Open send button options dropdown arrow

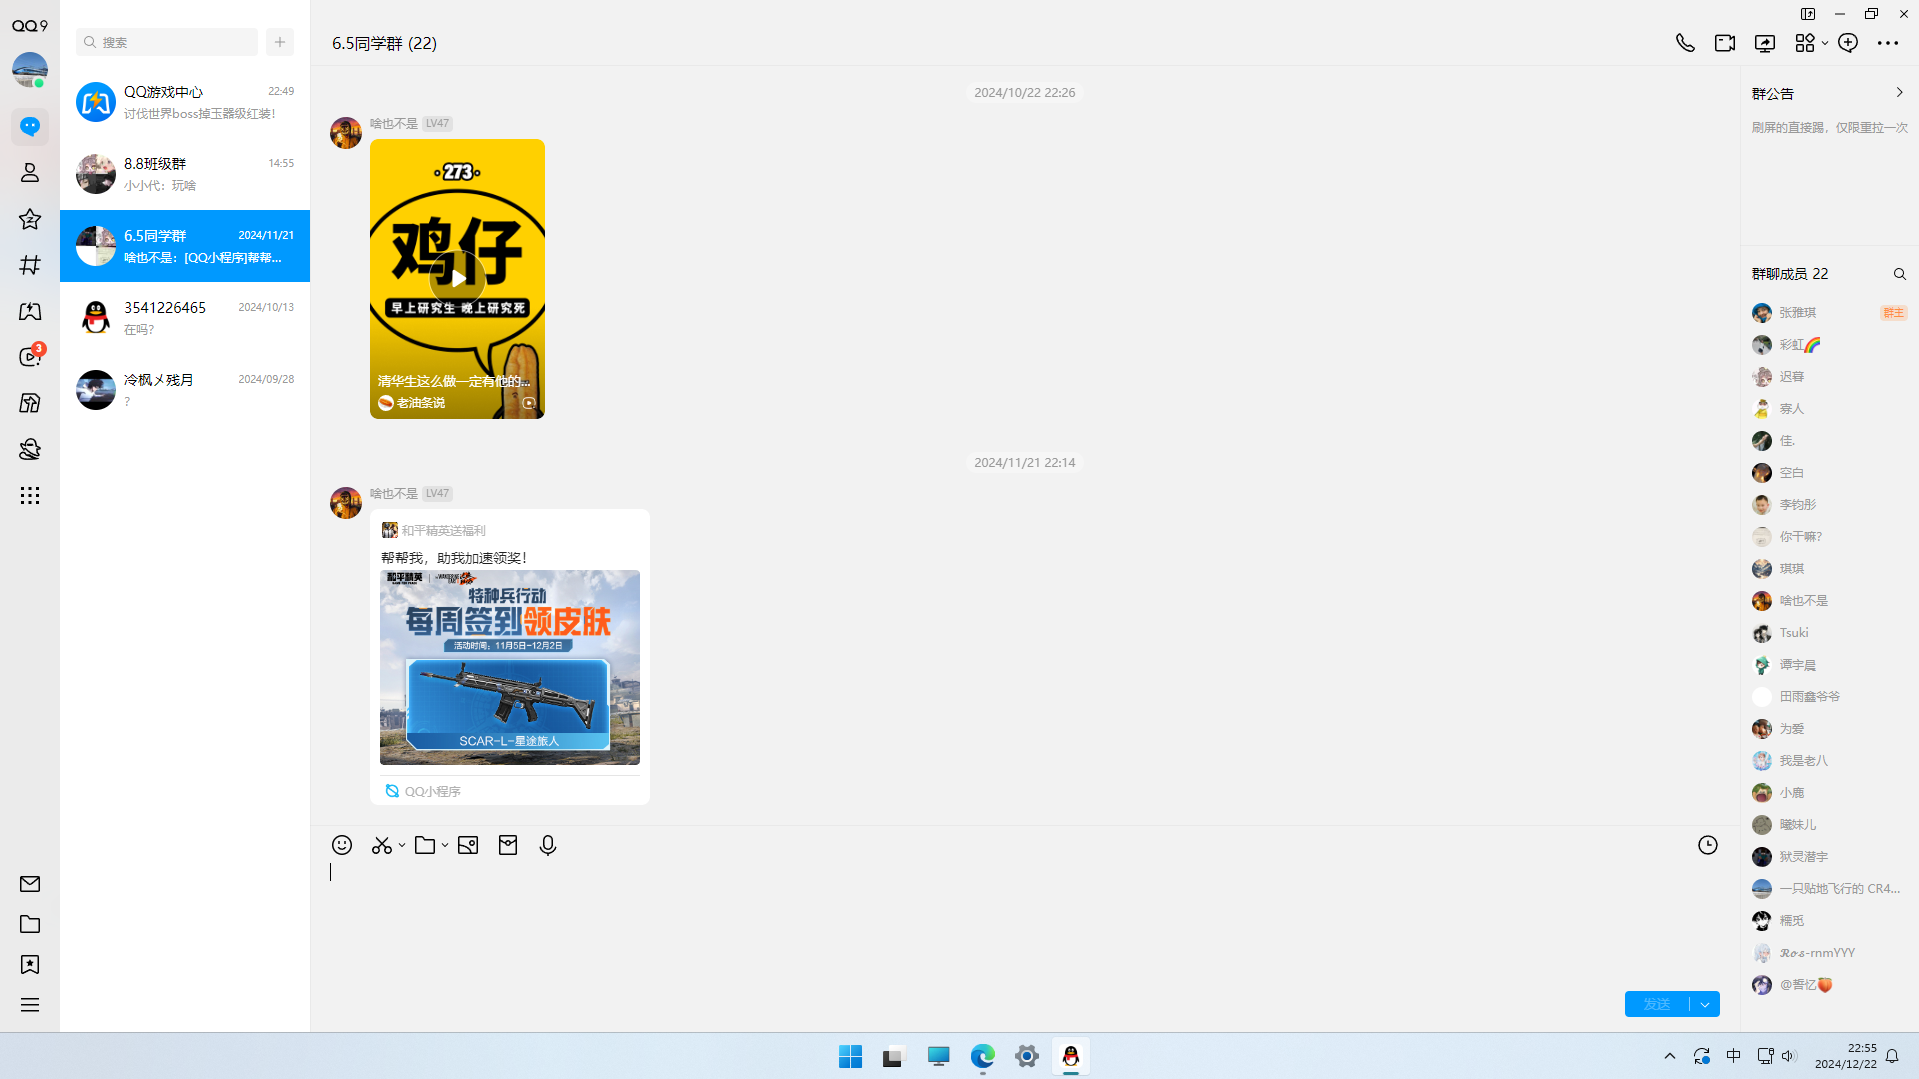click(1705, 1004)
